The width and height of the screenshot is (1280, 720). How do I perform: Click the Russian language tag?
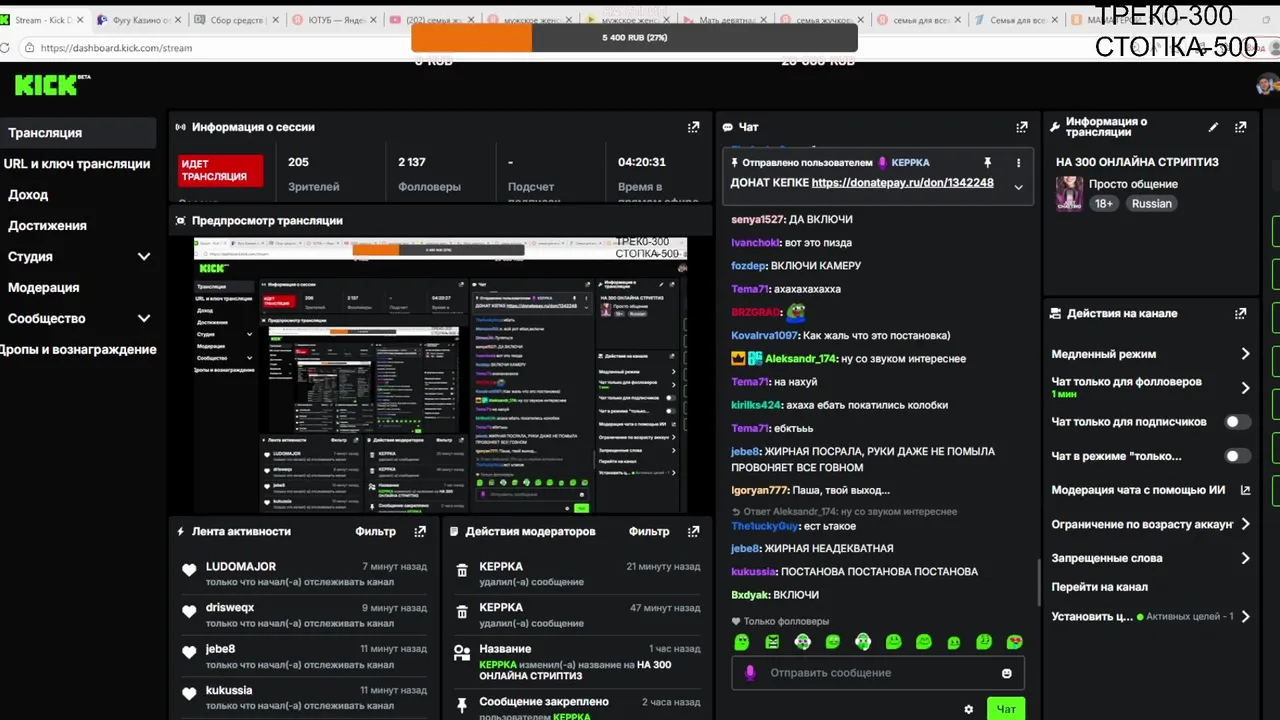1151,203
